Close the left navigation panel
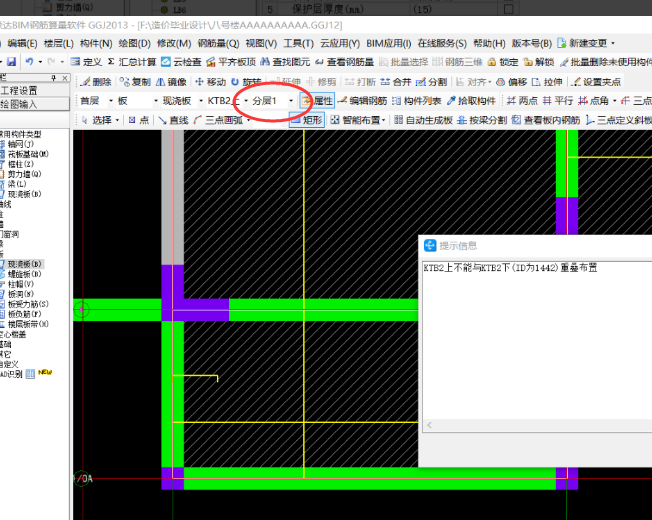652x520 pixels. click(x=65, y=78)
